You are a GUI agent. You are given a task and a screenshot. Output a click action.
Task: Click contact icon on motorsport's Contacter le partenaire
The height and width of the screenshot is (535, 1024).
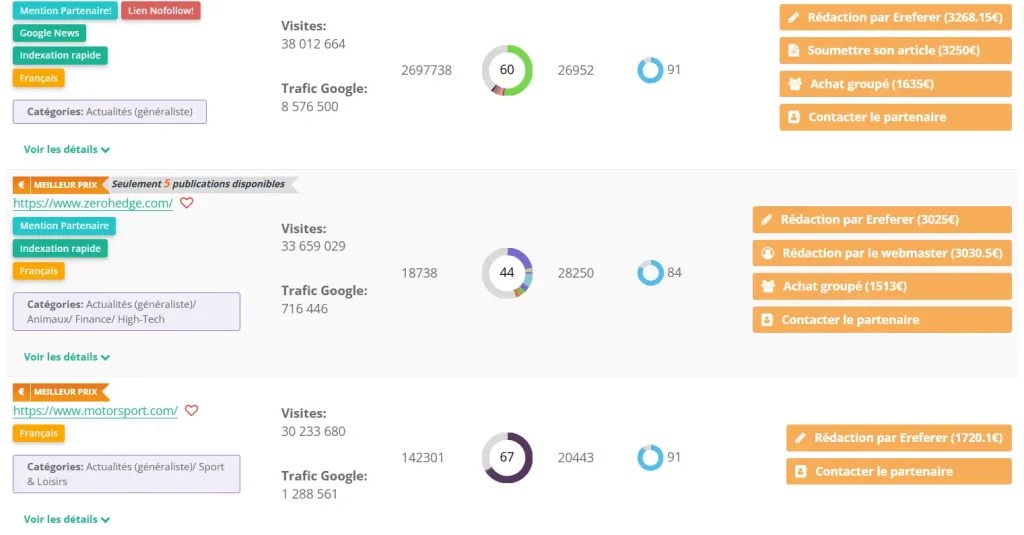pos(801,472)
